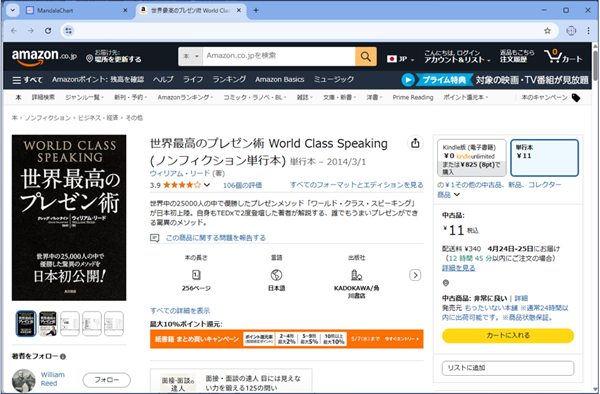Open the browser profile avatar icon
Viewport: 600px width, 394px height.
(x=571, y=31)
